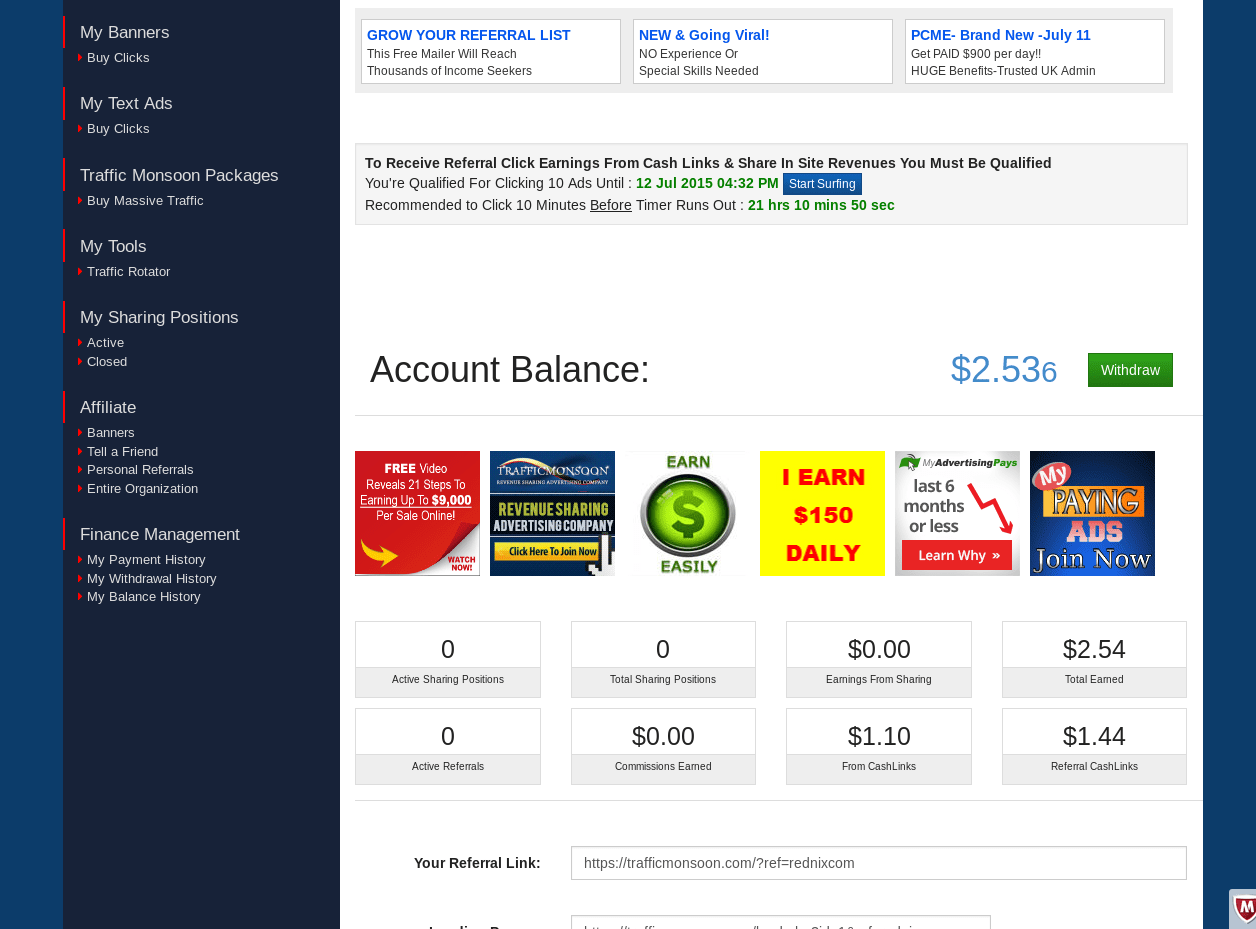1256x929 pixels.
Task: Select the Traffic Monsoon Packages heading
Action: [x=179, y=175]
